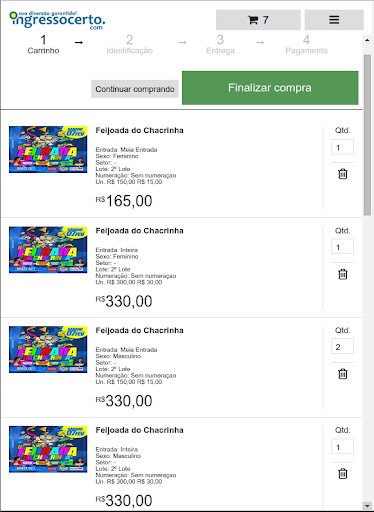
Task: Go to the ingressocerto.com logo homepage
Action: [x=57, y=20]
